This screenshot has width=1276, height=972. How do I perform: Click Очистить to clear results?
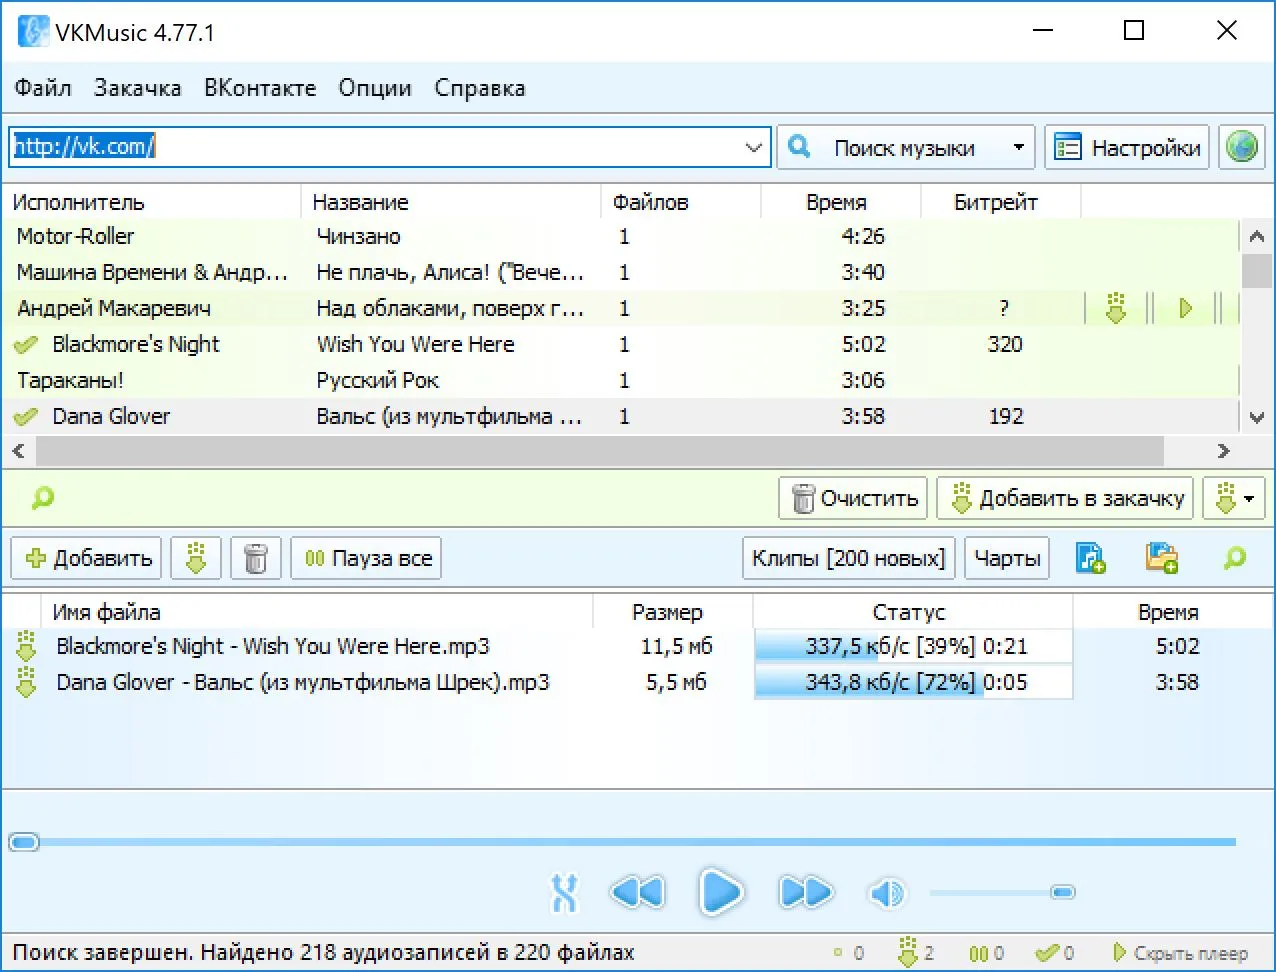coord(854,498)
